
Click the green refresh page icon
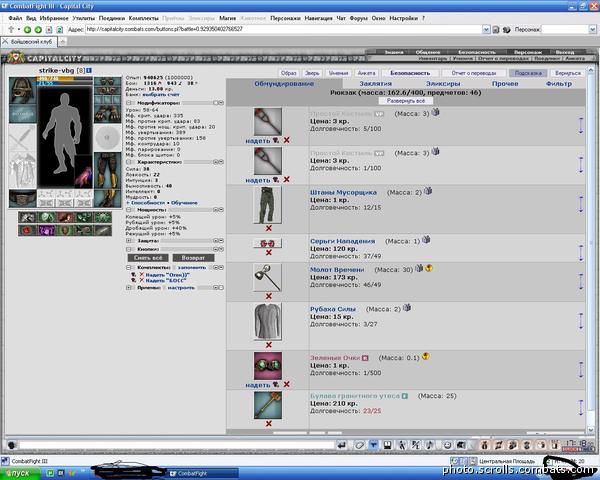tap(60, 29)
